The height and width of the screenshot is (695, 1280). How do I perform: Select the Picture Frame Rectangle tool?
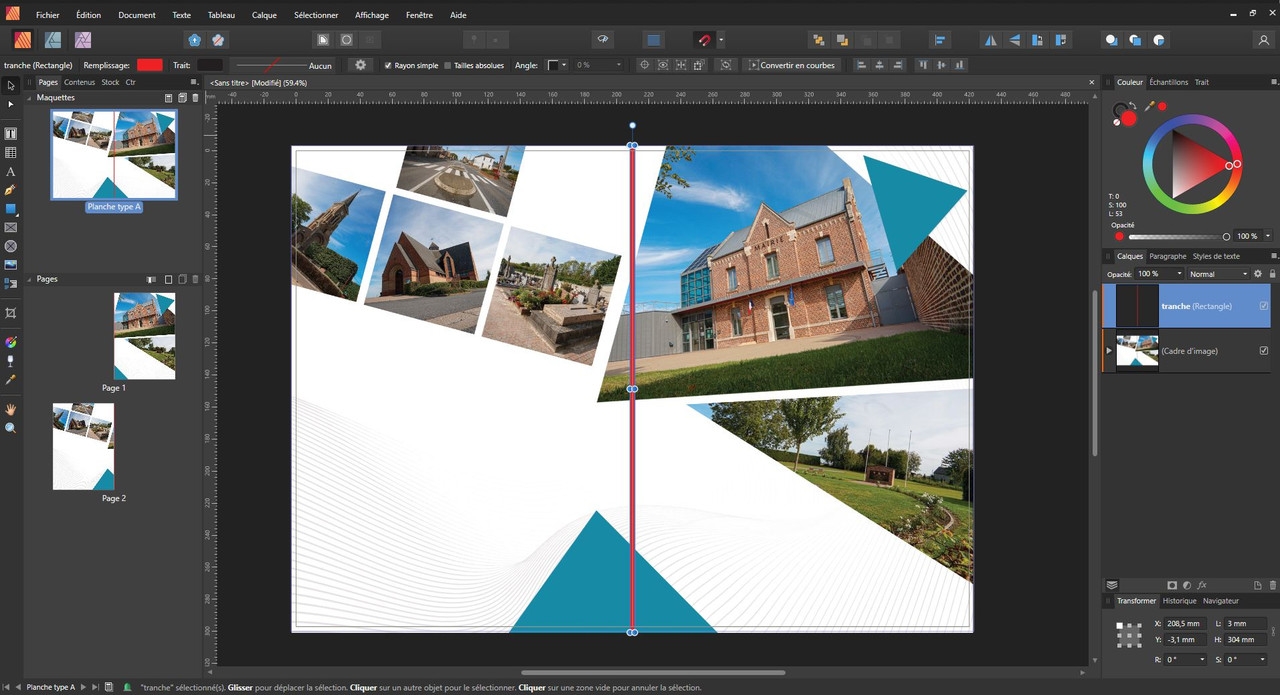(11, 228)
